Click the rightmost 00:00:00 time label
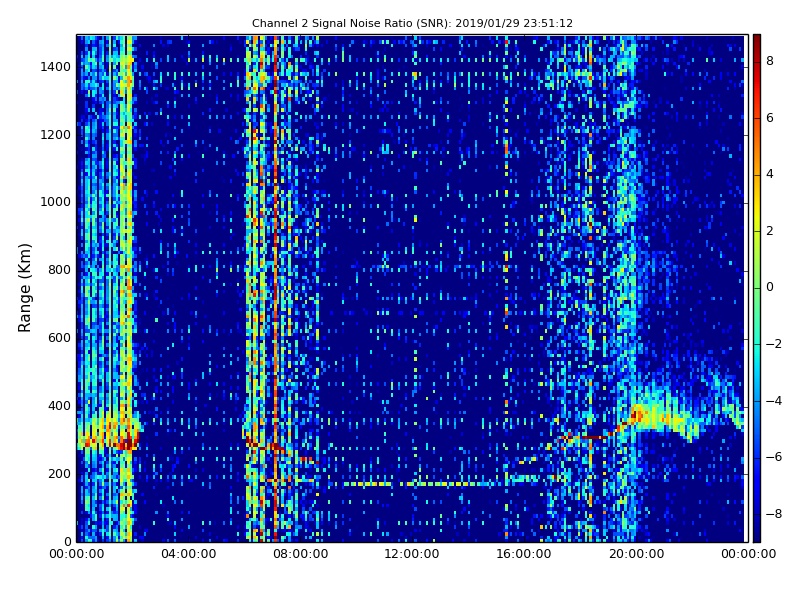The width and height of the screenshot is (800, 600). pos(748,554)
